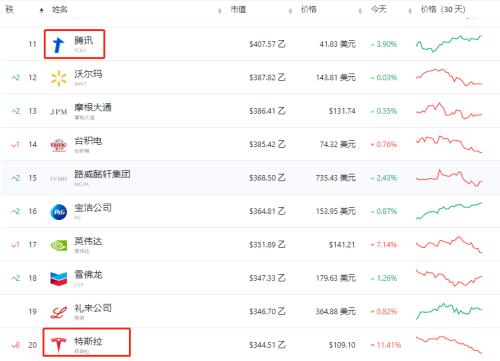This screenshot has height=361, width=500.
Task: Open 摩根大通 company link
Action: [93, 107]
